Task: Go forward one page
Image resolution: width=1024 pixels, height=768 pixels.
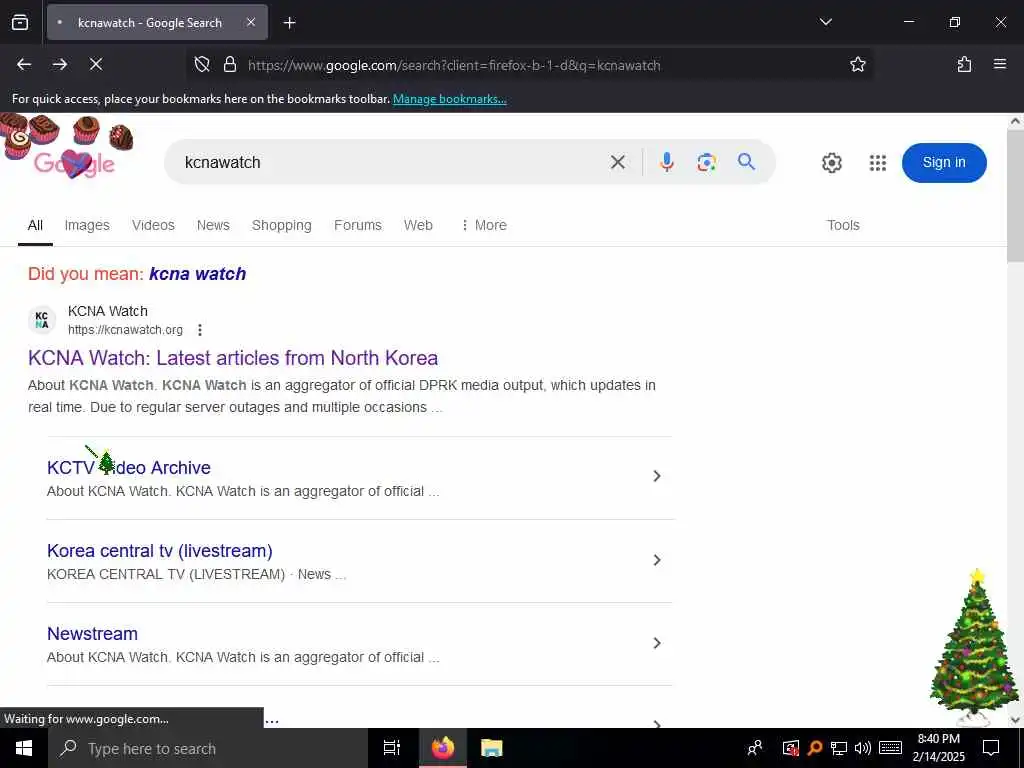Action: [60, 64]
